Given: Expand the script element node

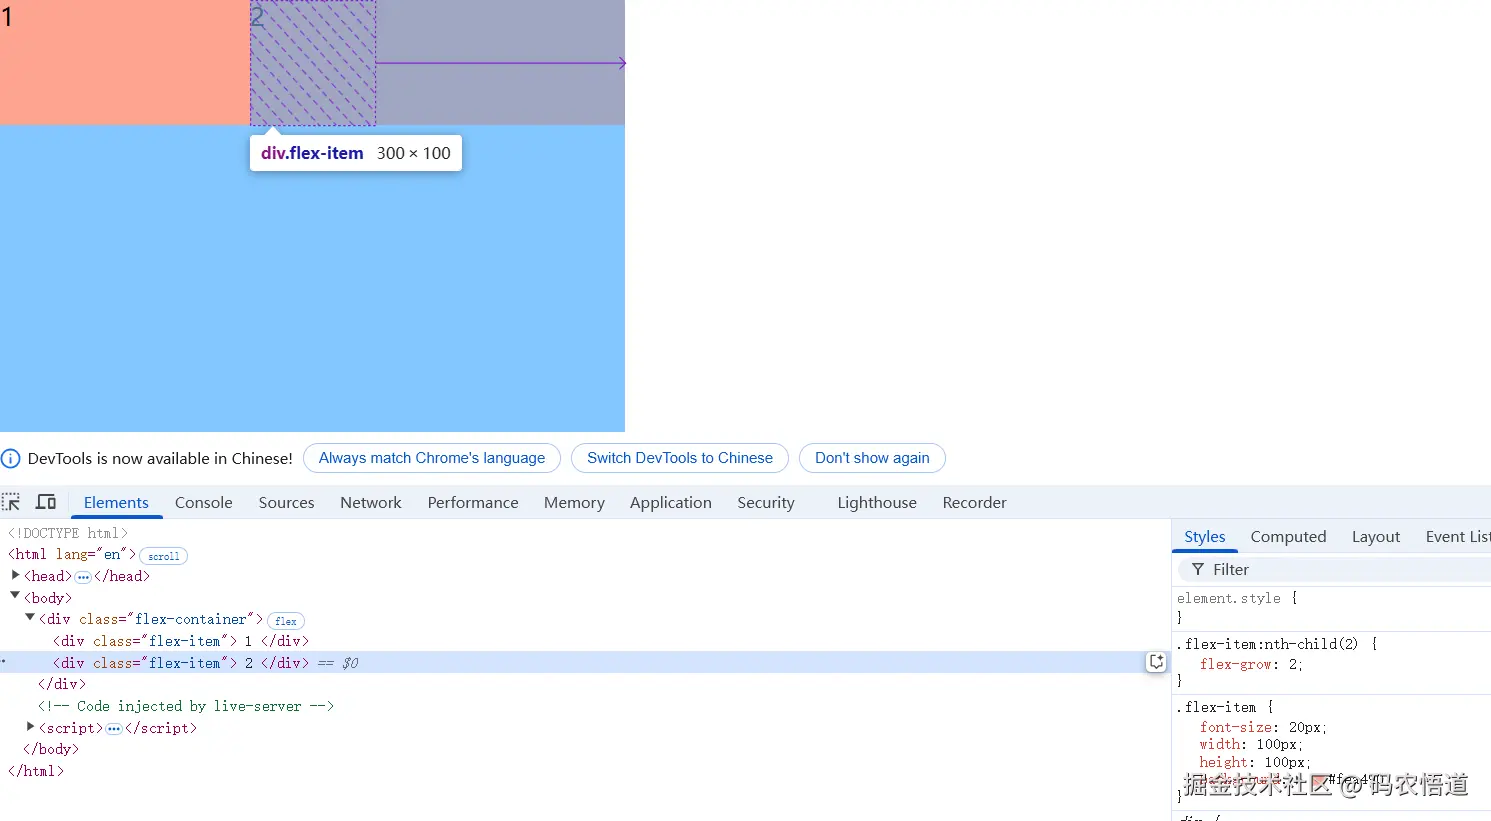Looking at the screenshot, I should (x=30, y=727).
